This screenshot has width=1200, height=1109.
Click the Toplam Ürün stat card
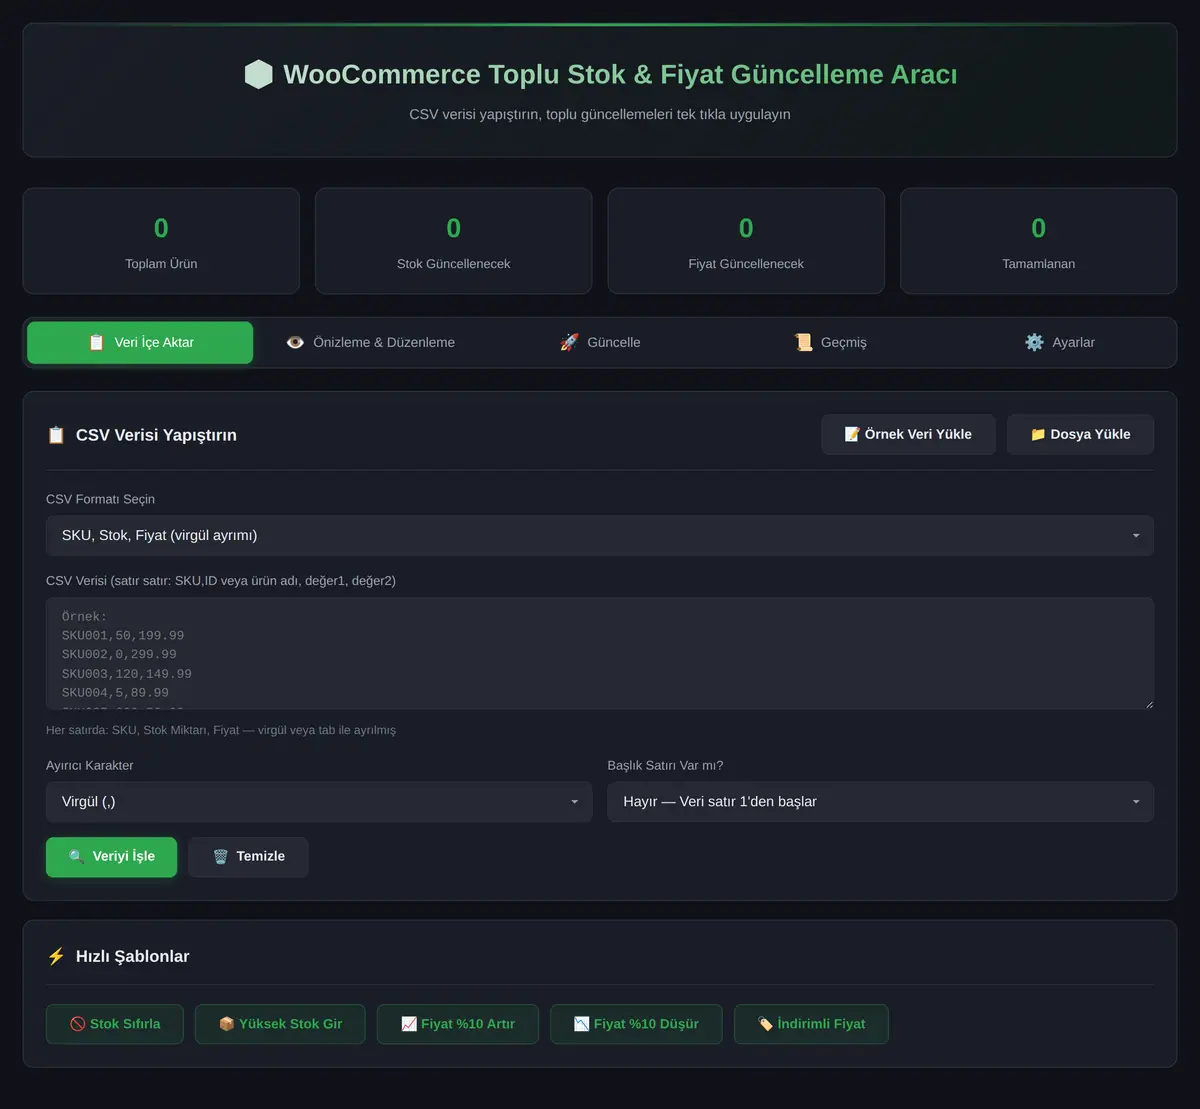click(x=161, y=241)
